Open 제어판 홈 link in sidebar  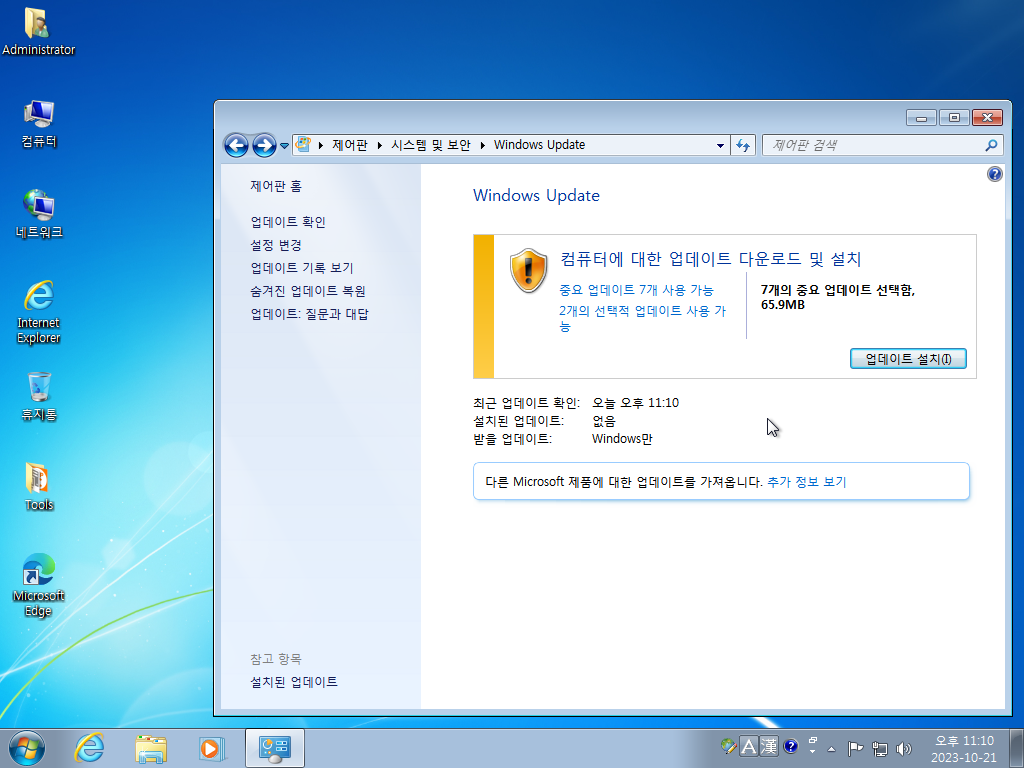click(x=276, y=186)
